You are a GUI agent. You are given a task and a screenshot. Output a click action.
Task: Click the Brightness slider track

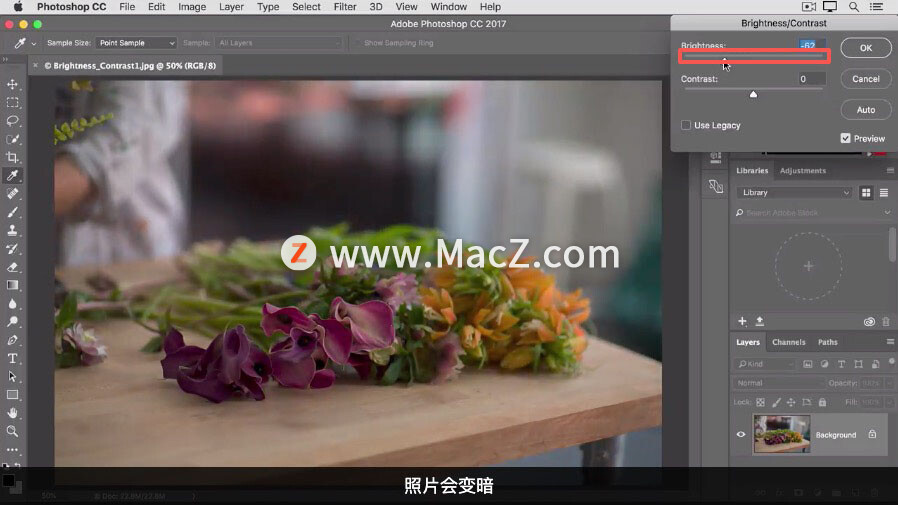click(x=753, y=56)
